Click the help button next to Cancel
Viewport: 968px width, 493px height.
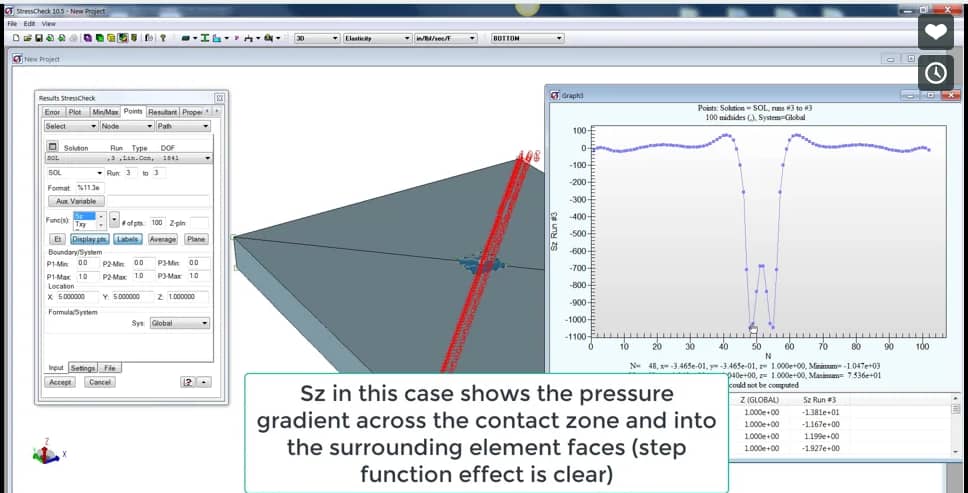point(188,383)
